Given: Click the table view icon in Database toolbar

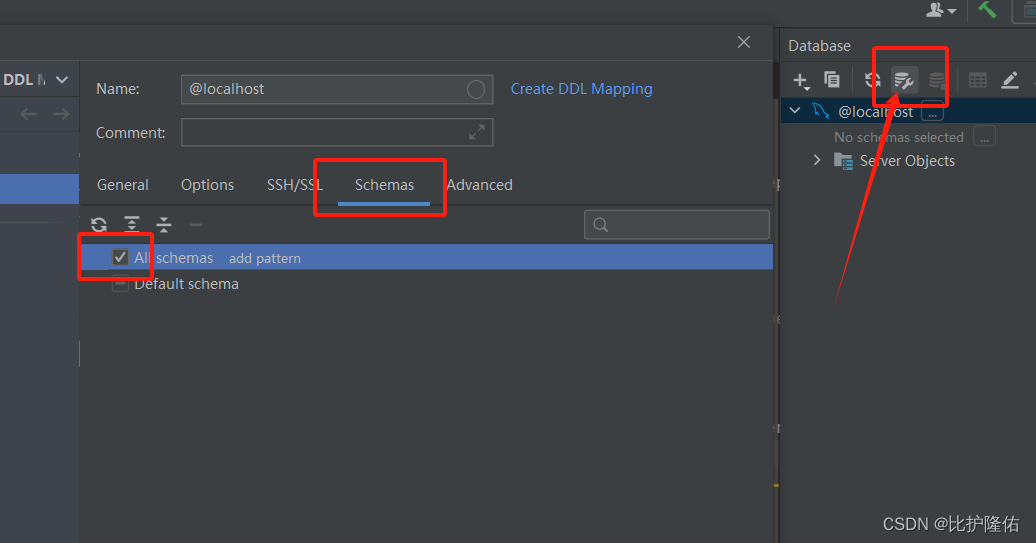Looking at the screenshot, I should tap(978, 81).
